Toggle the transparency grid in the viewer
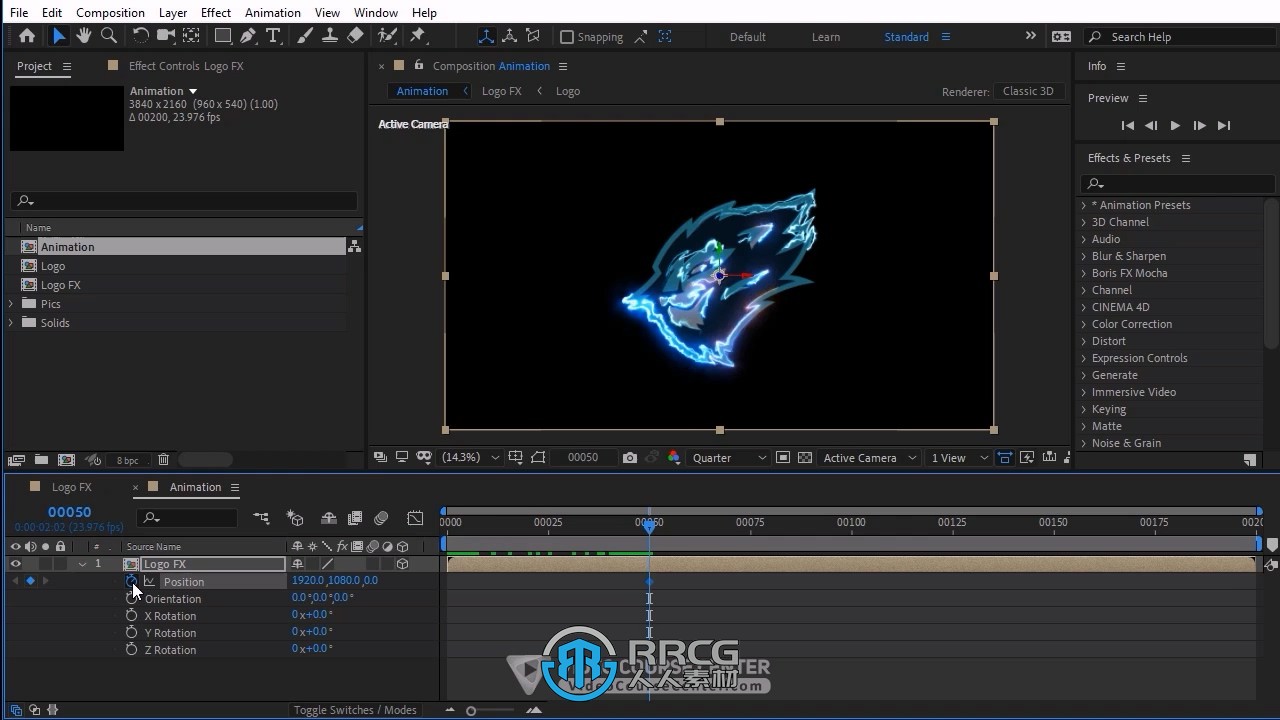This screenshot has width=1280, height=720. coord(805,458)
